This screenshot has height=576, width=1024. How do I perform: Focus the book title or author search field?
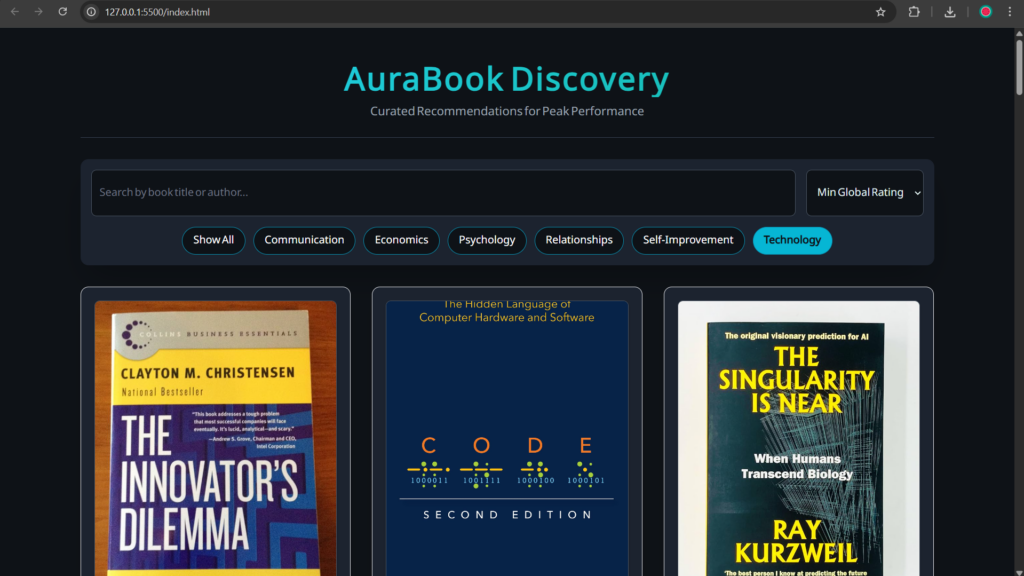pos(443,193)
